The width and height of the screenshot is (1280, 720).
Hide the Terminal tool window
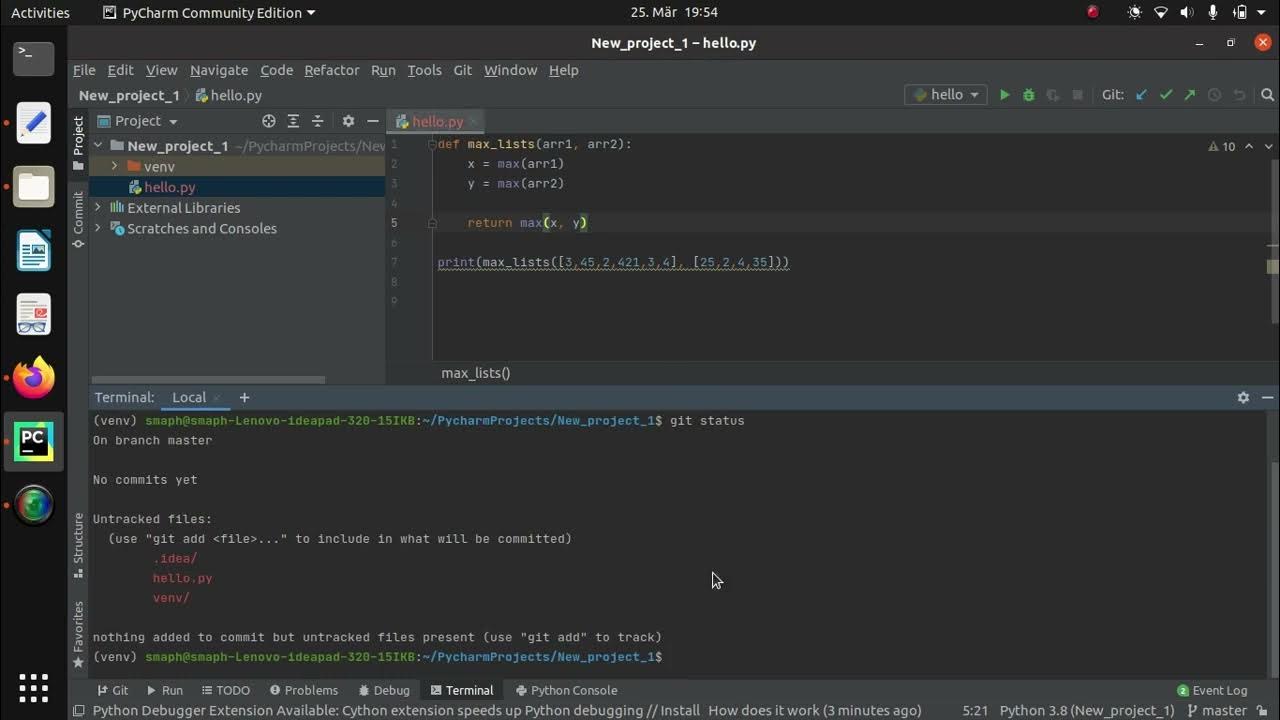click(x=1267, y=397)
